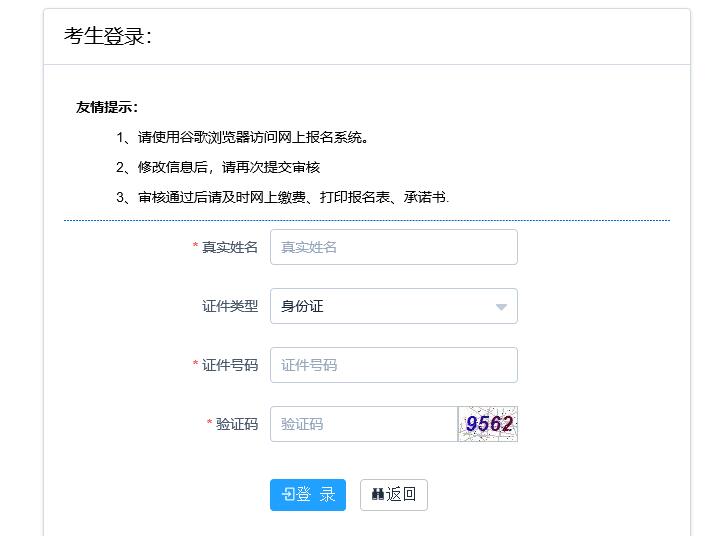The height and width of the screenshot is (536, 706).
Task: Click into the 证件号码 text box
Action: 393,365
